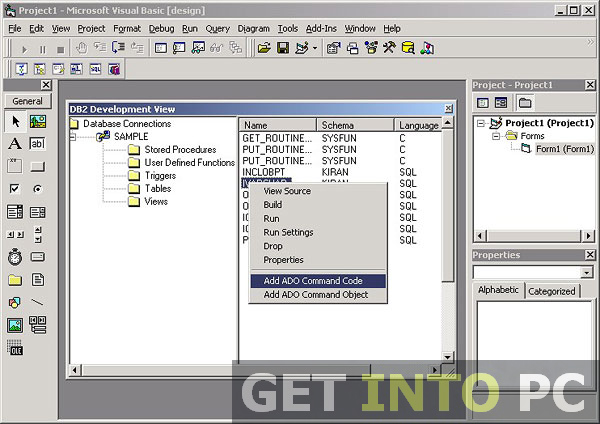
Task: Click the list's scroll-down arrow
Action: point(447,357)
